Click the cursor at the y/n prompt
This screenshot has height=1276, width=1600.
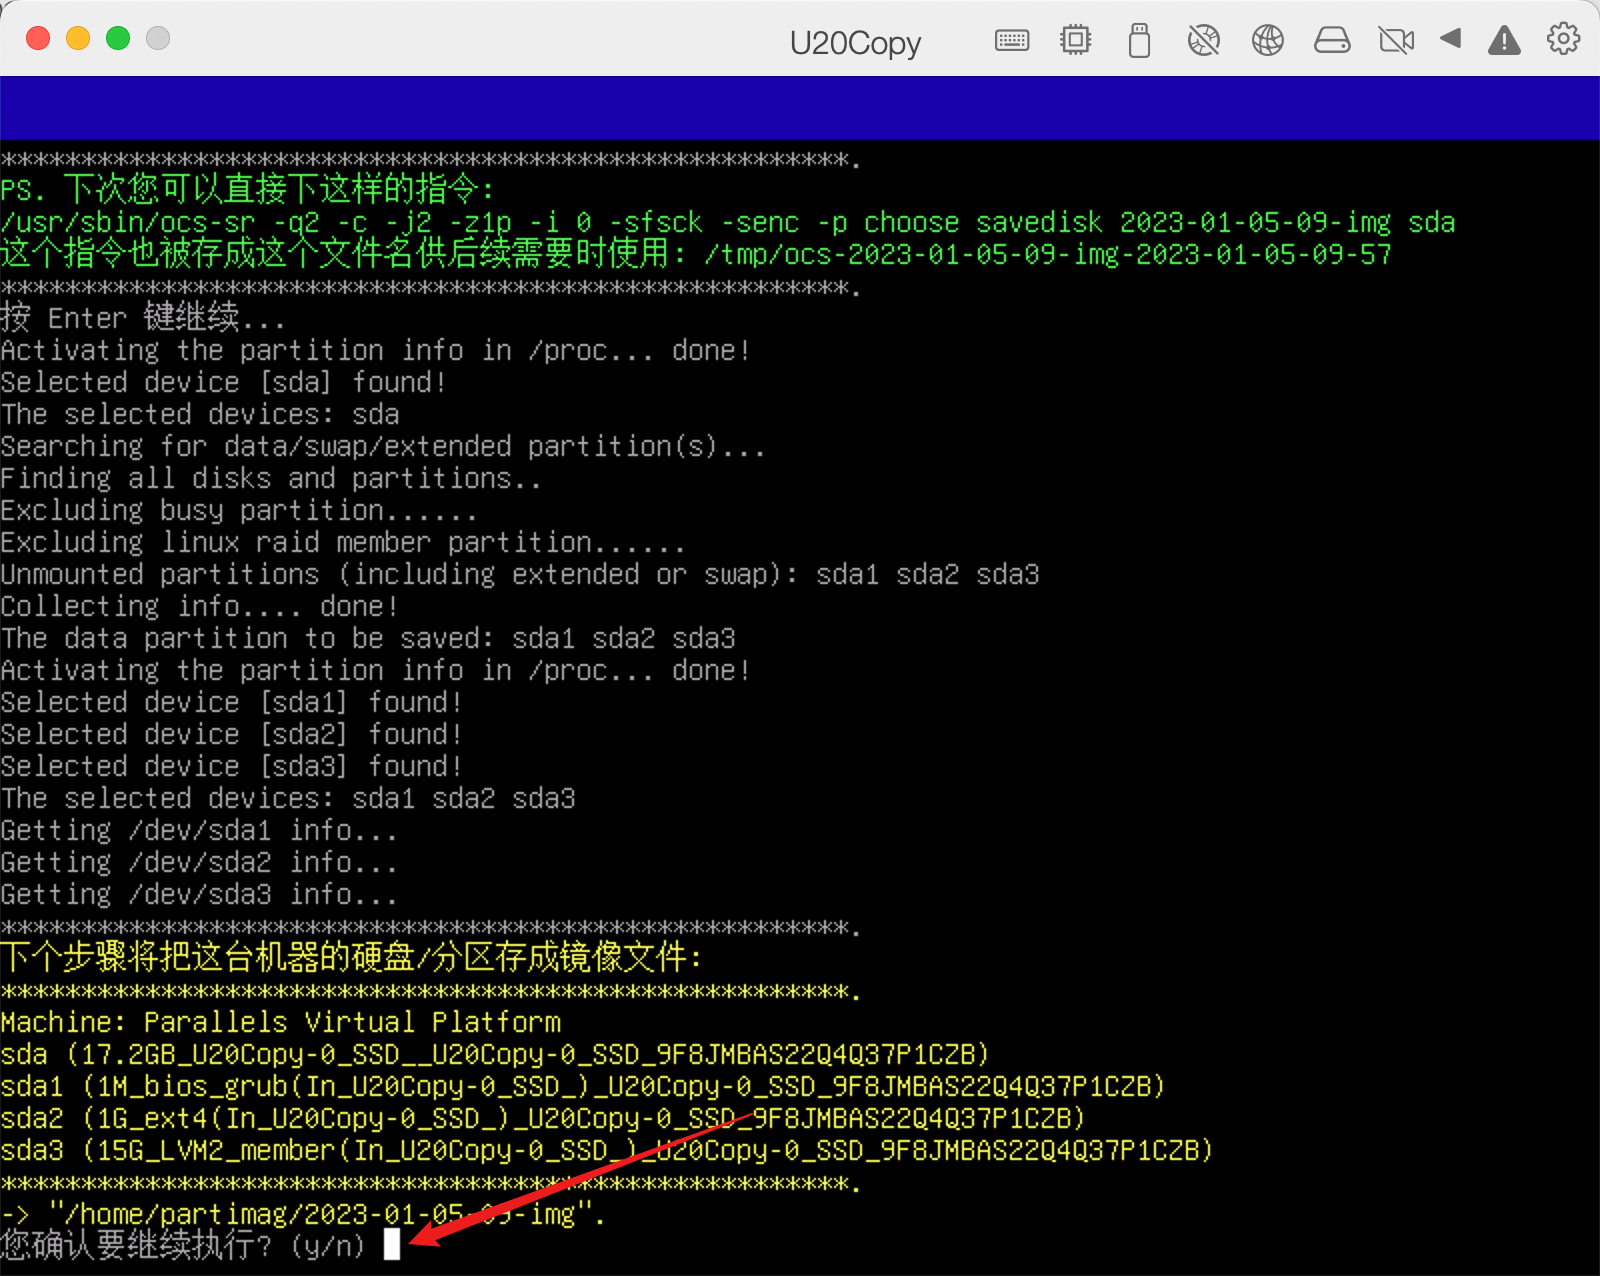(392, 1245)
